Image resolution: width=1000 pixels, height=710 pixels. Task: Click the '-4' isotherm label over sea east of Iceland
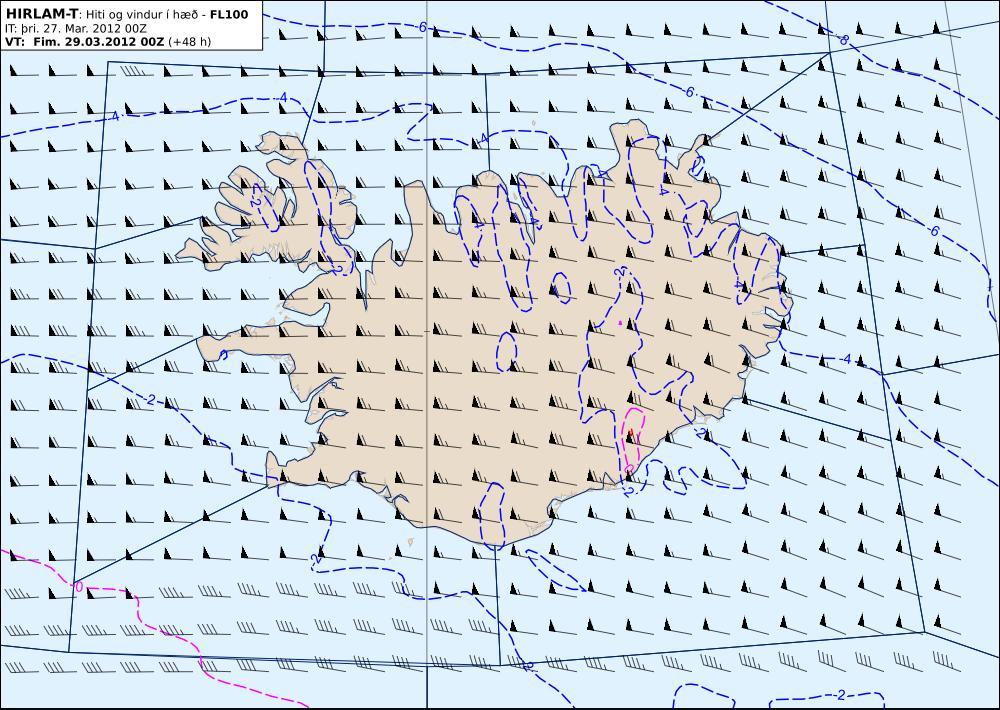[844, 360]
